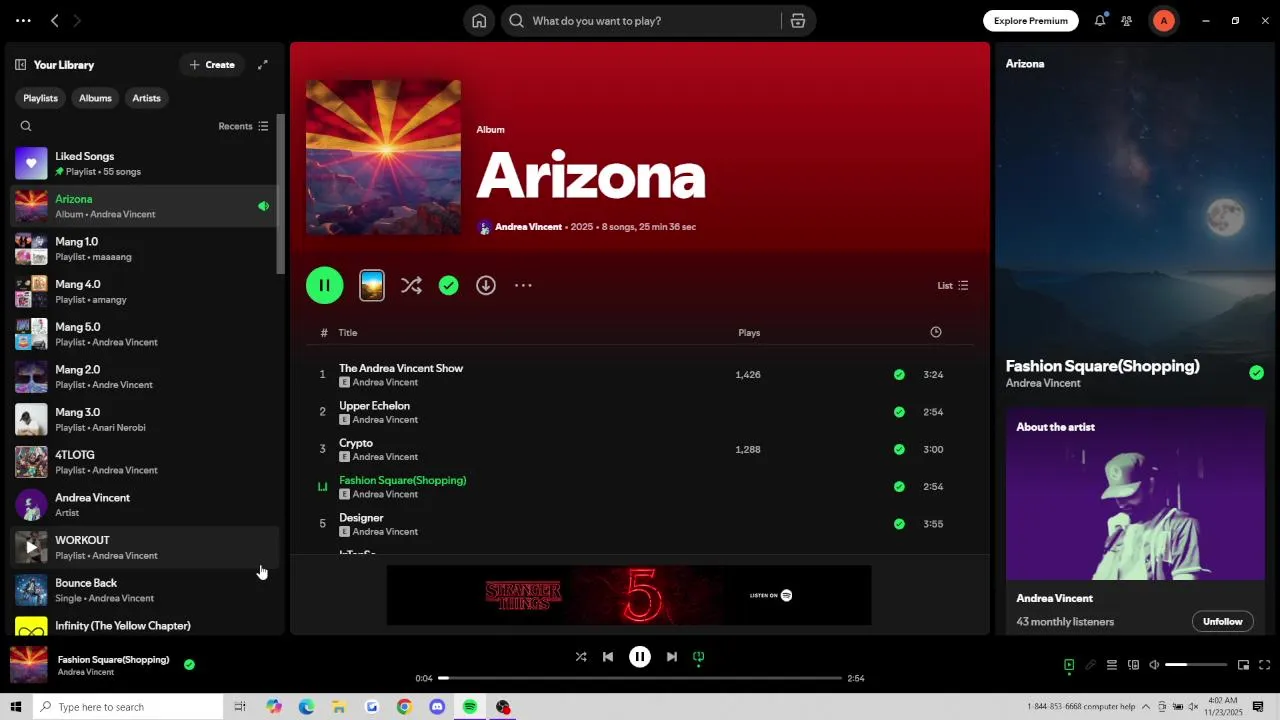Toggle the album saved checkmark
Image resolution: width=1280 pixels, height=720 pixels.
click(x=449, y=286)
